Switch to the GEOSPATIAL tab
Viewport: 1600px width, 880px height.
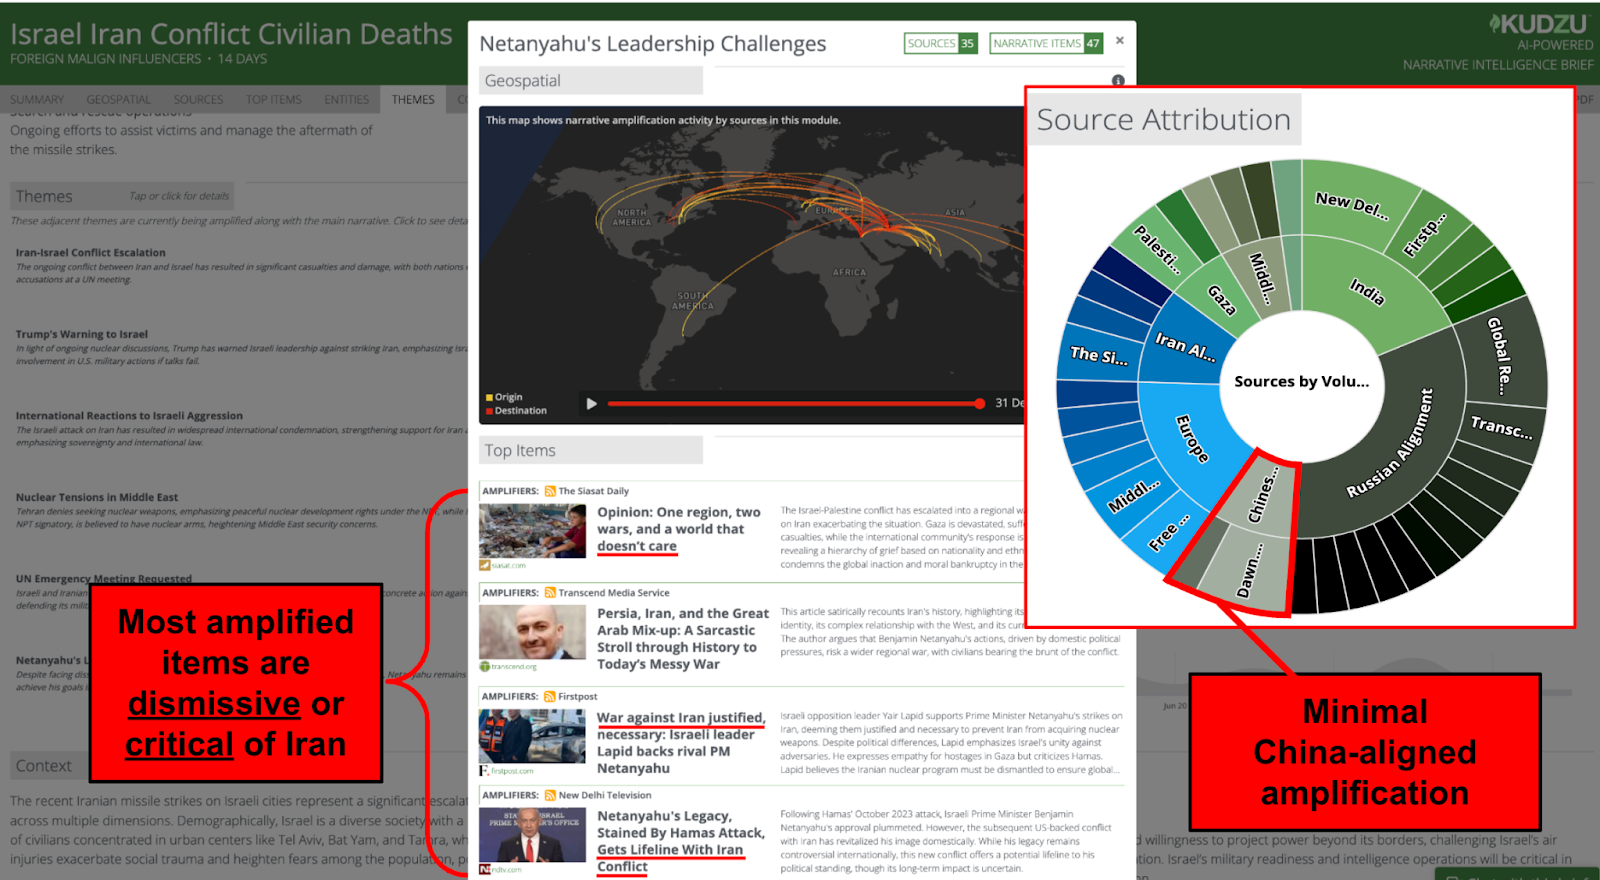coord(118,99)
